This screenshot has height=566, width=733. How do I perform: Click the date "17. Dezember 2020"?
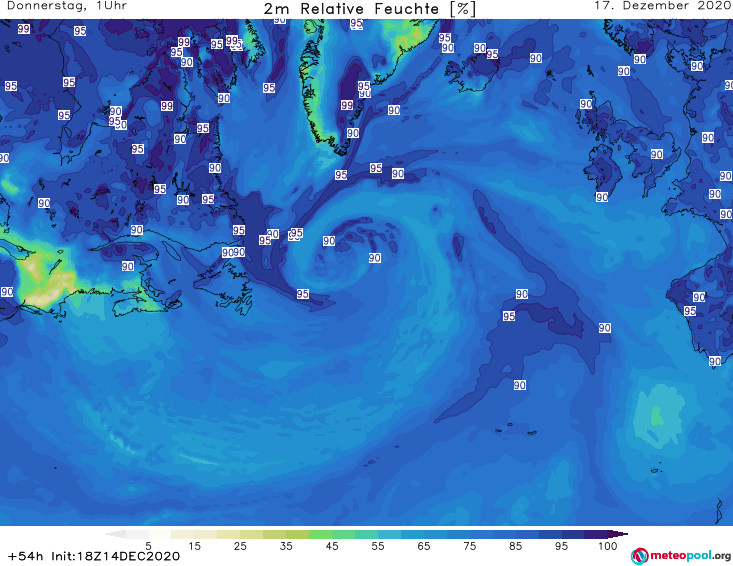pyautogui.click(x=663, y=6)
